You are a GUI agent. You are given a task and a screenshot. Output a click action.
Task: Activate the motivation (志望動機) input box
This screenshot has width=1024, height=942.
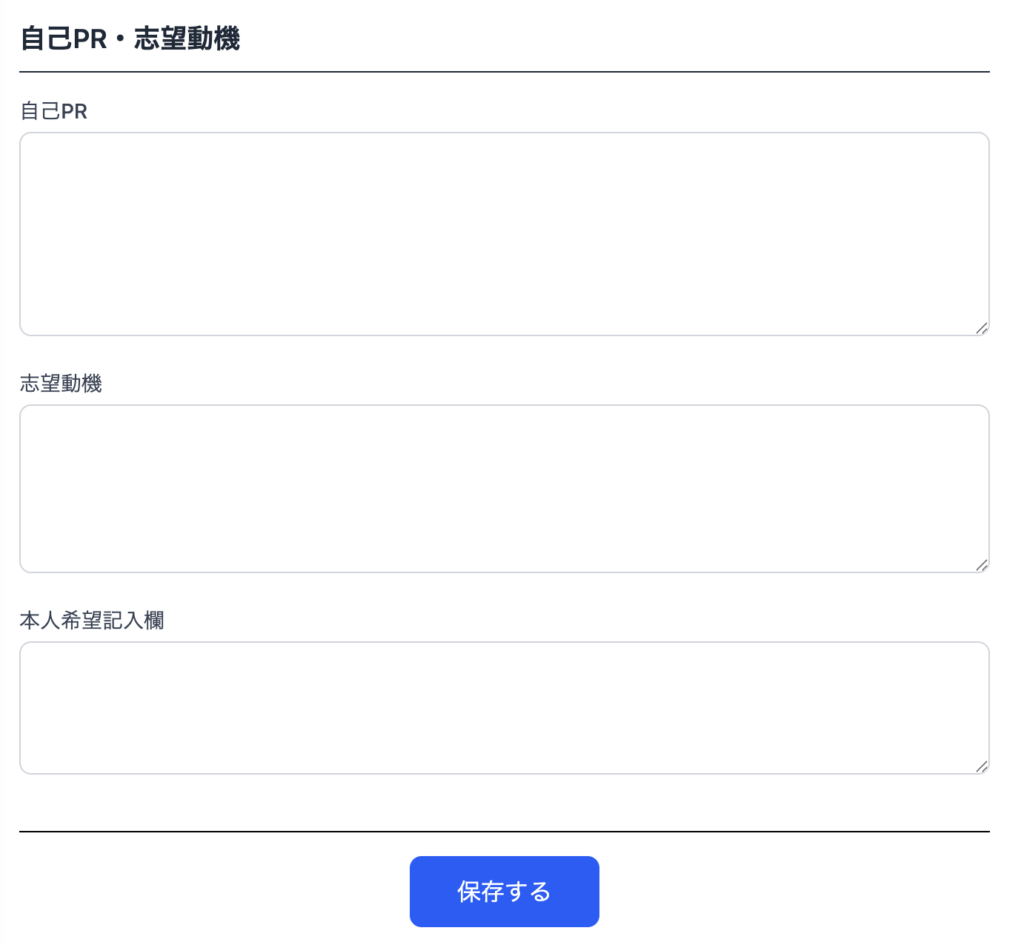504,488
